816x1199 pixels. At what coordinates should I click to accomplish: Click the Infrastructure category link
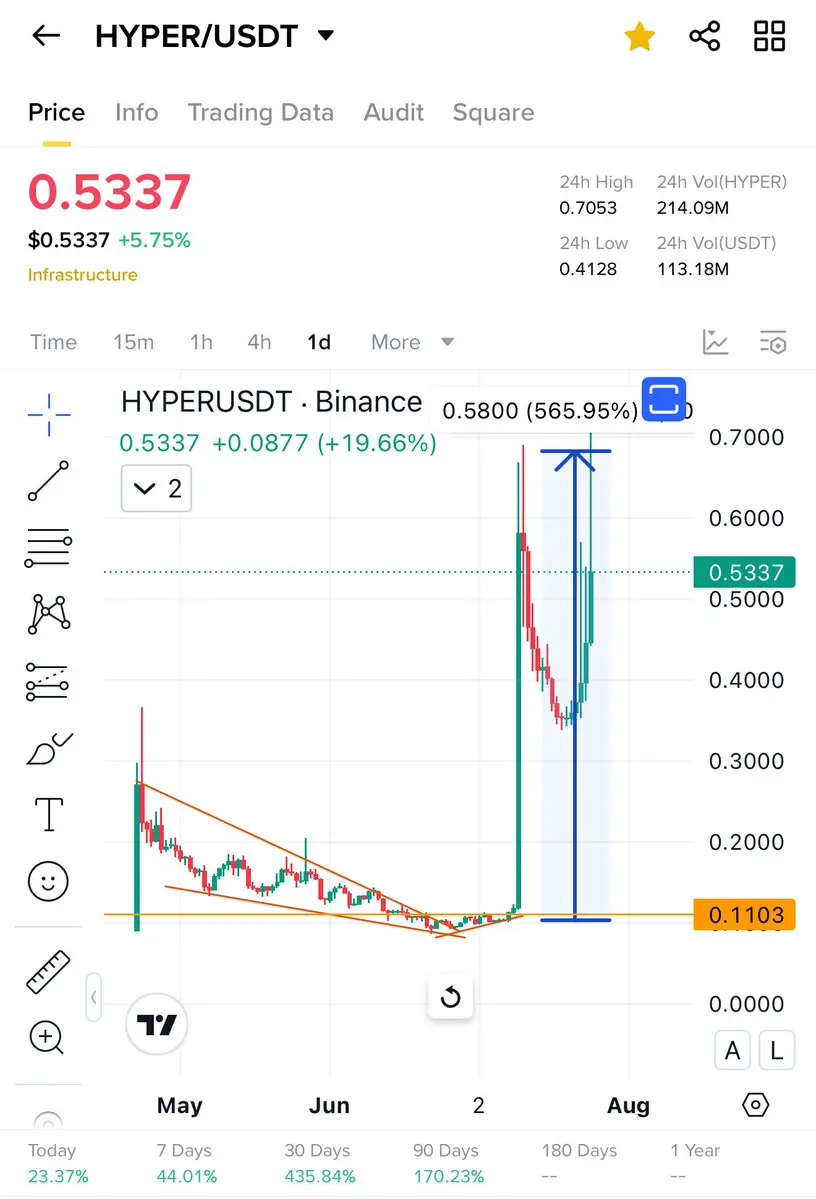coord(83,275)
